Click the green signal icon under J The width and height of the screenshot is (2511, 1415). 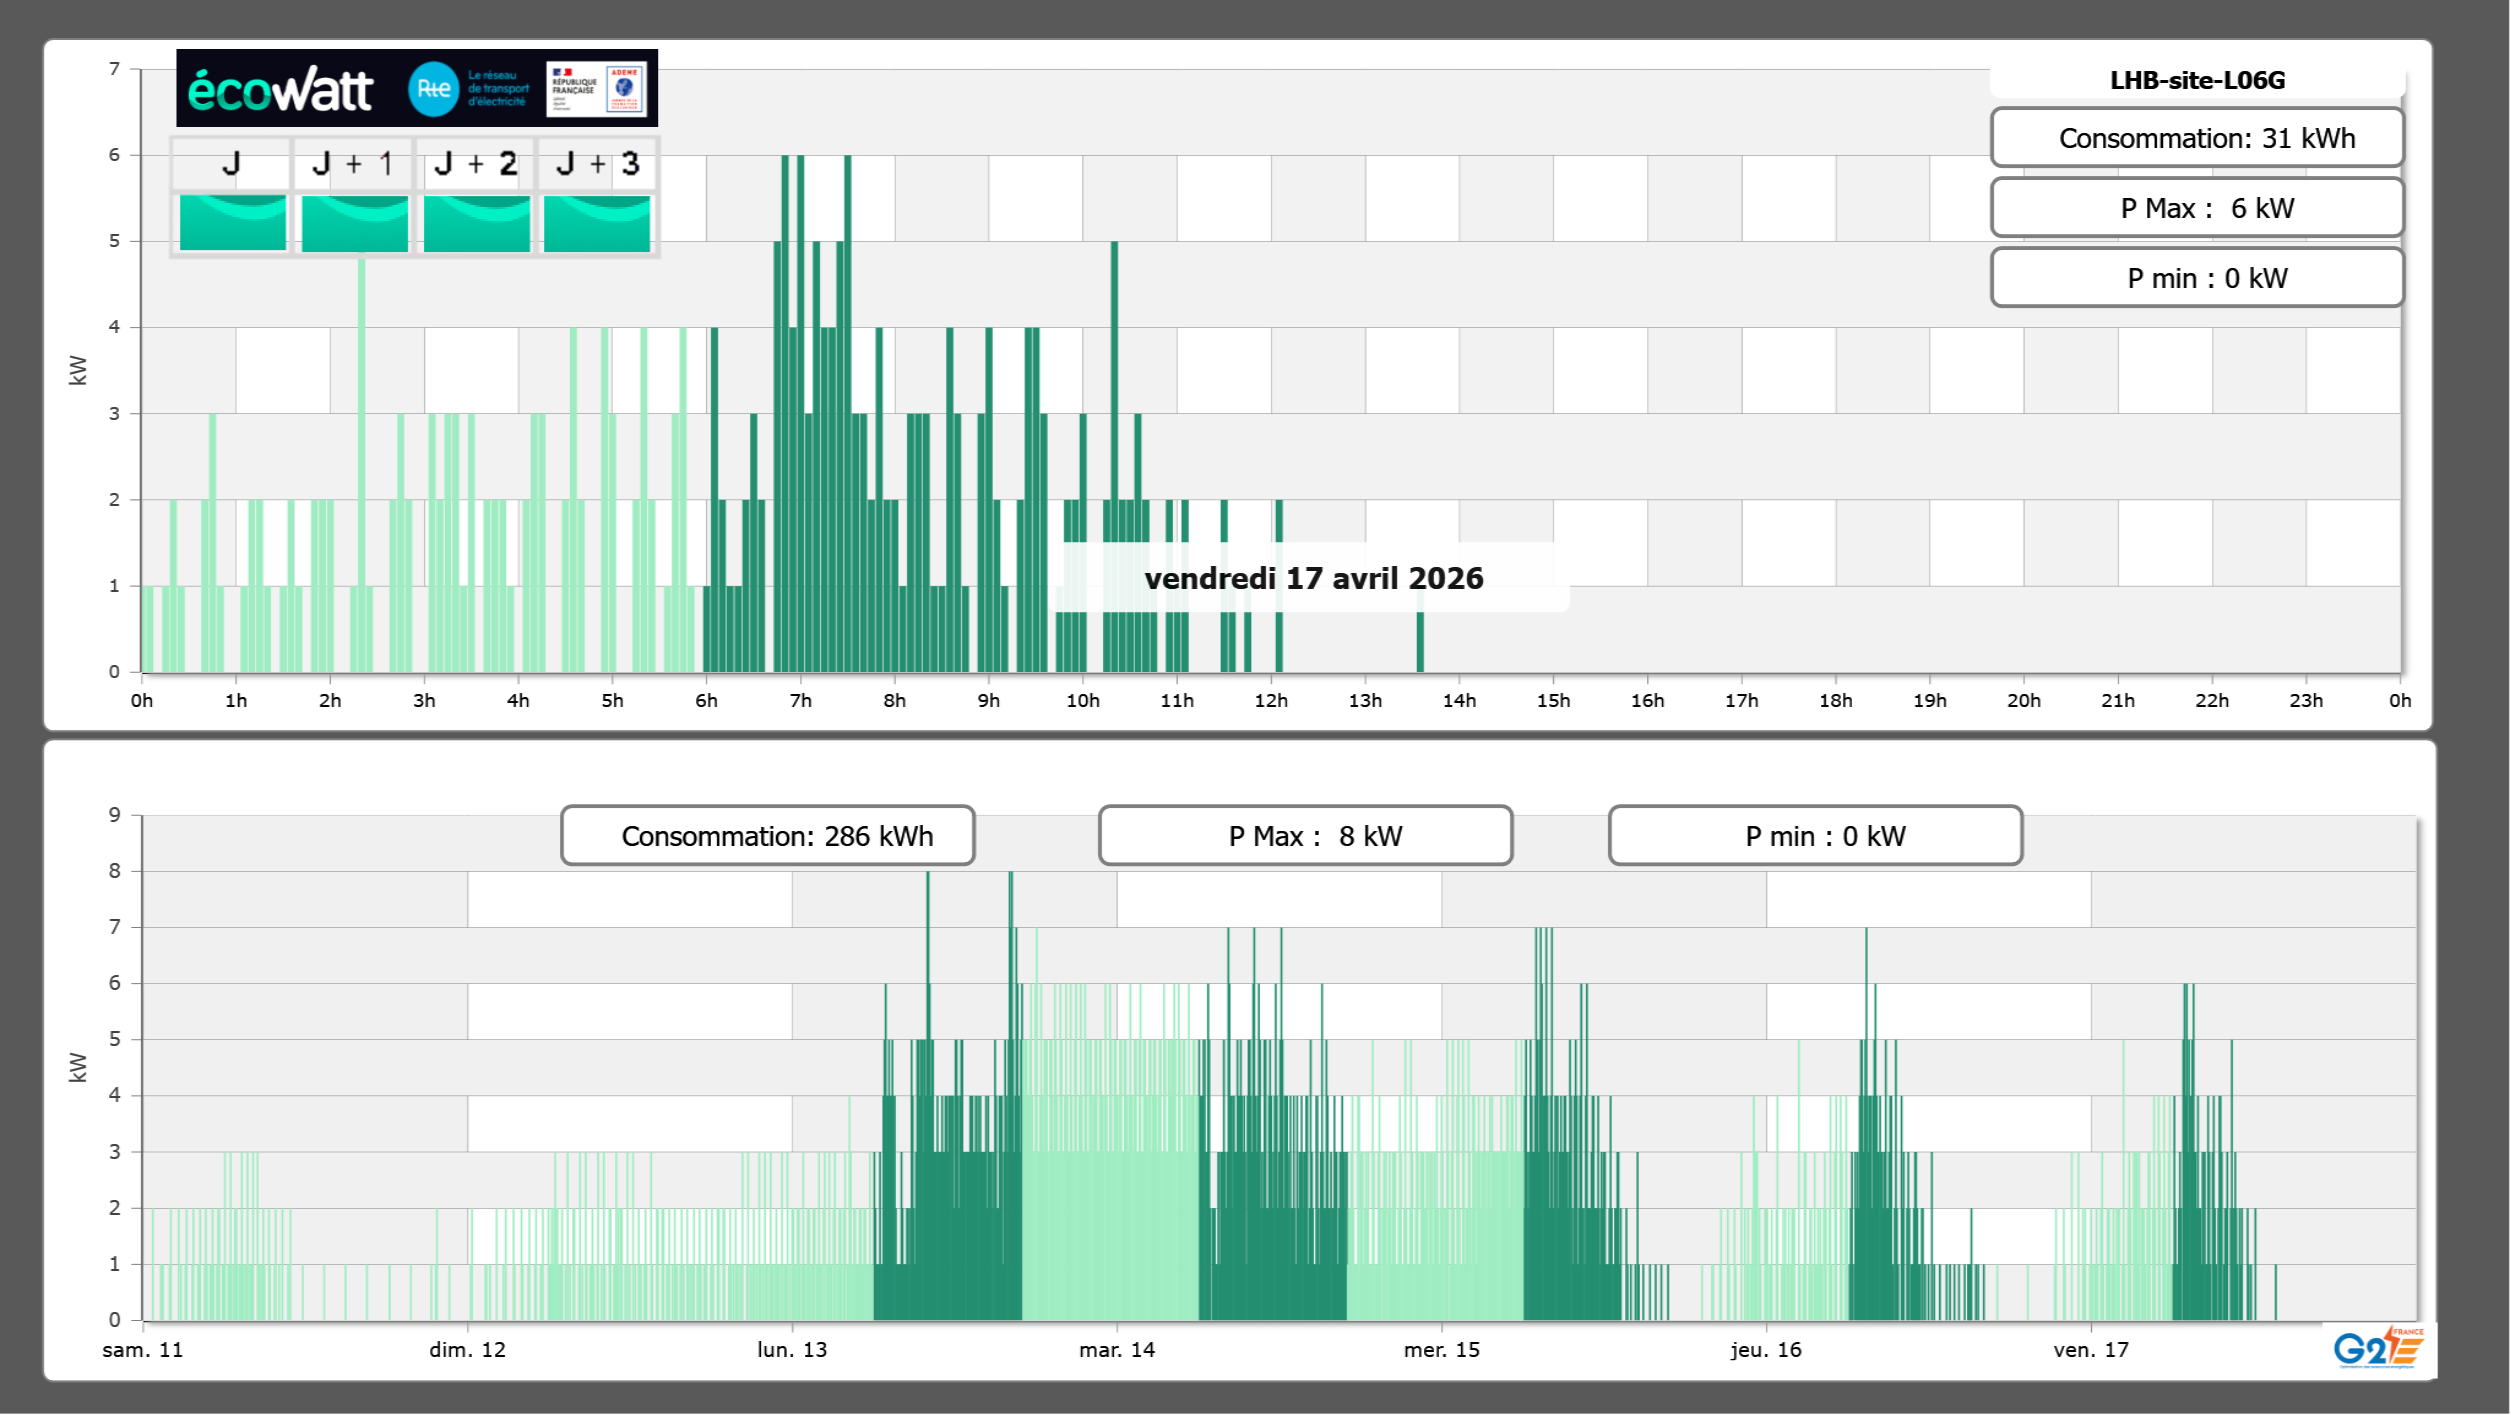point(233,222)
